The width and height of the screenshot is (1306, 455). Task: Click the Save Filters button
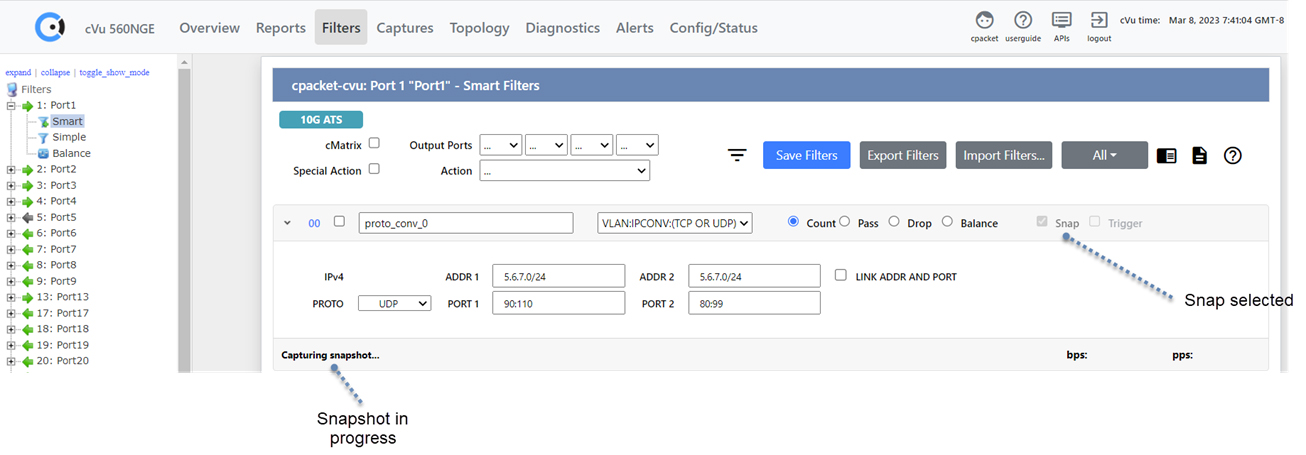[x=807, y=155]
